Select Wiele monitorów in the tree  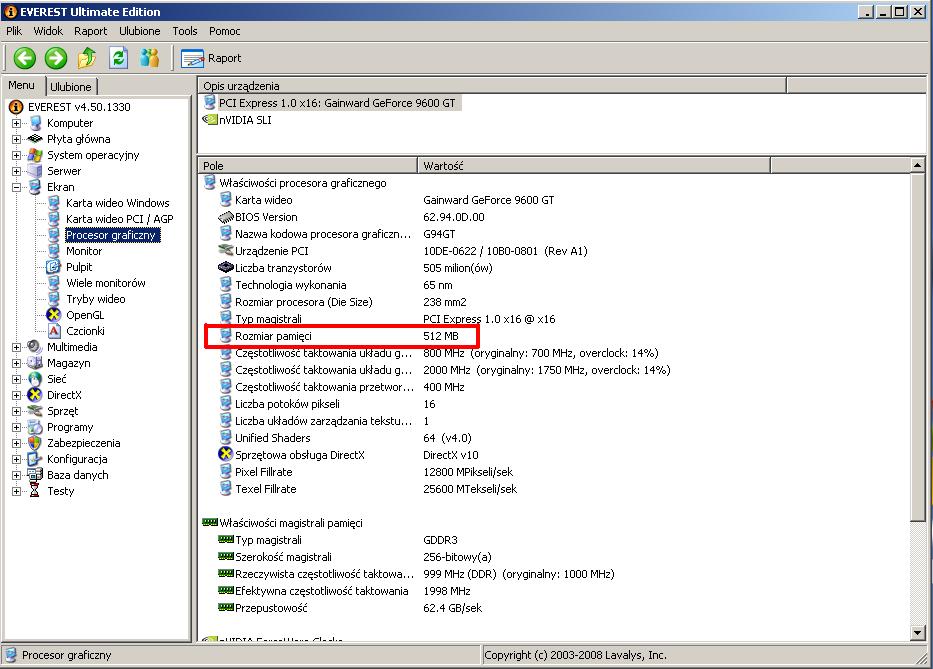[x=106, y=283]
